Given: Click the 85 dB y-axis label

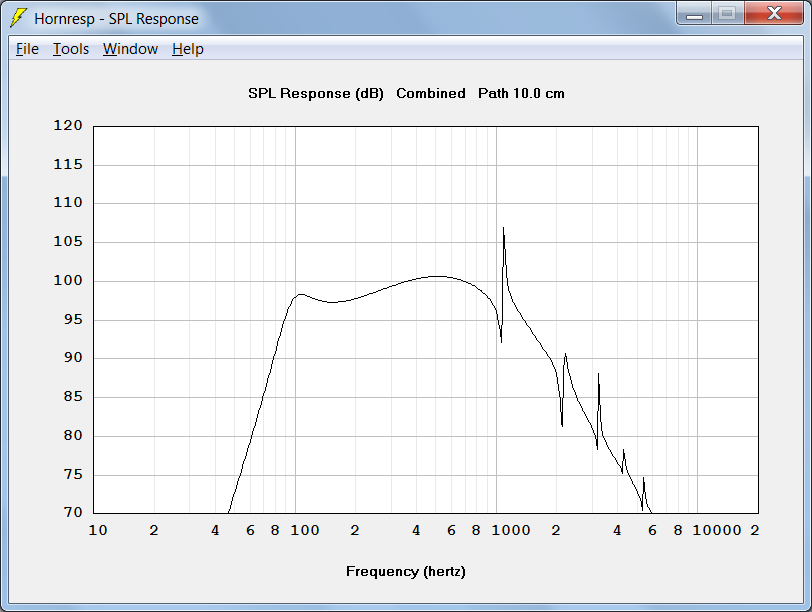Looking at the screenshot, I should tap(73, 397).
